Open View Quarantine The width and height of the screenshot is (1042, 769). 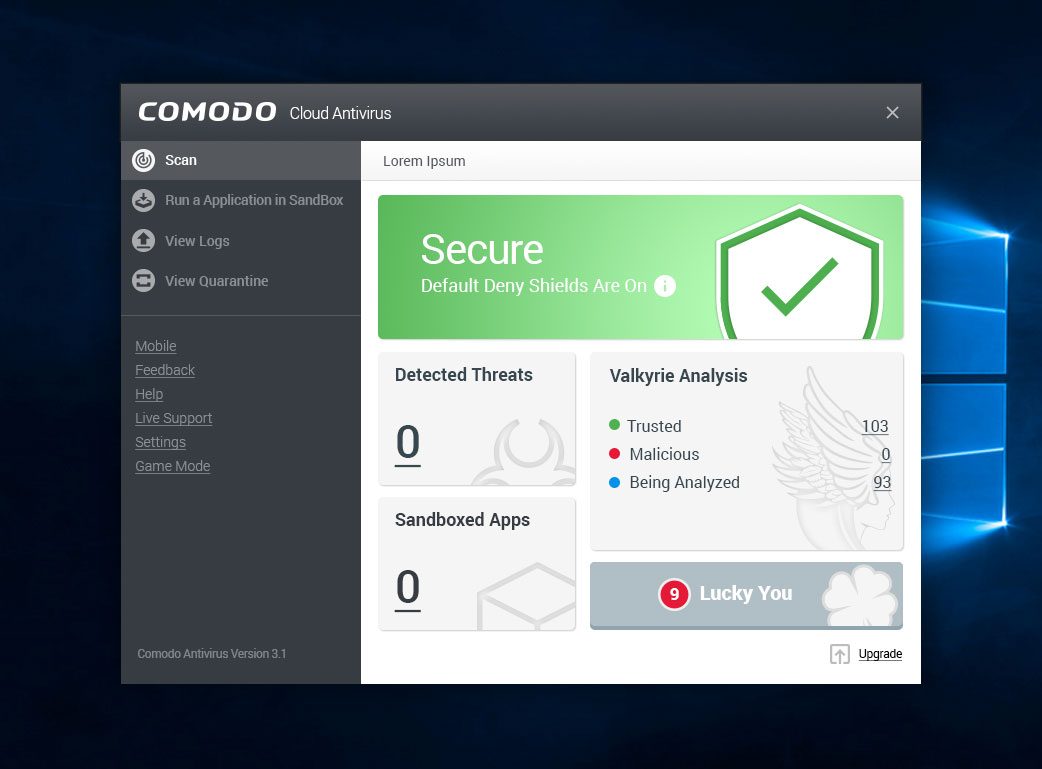coord(241,280)
